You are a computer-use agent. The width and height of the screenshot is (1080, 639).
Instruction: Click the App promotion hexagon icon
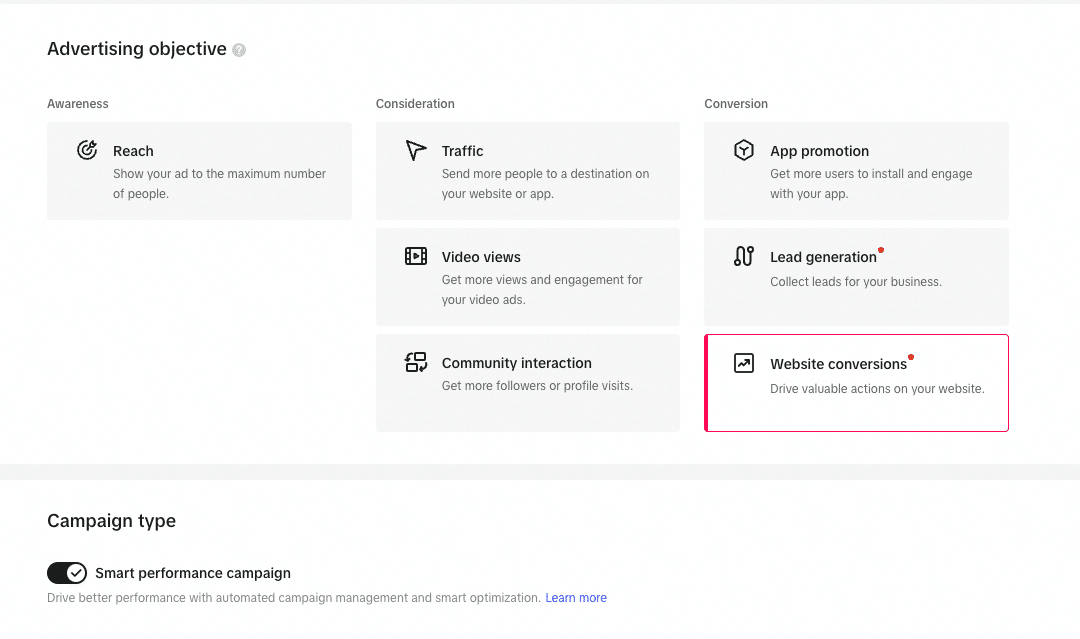click(744, 149)
